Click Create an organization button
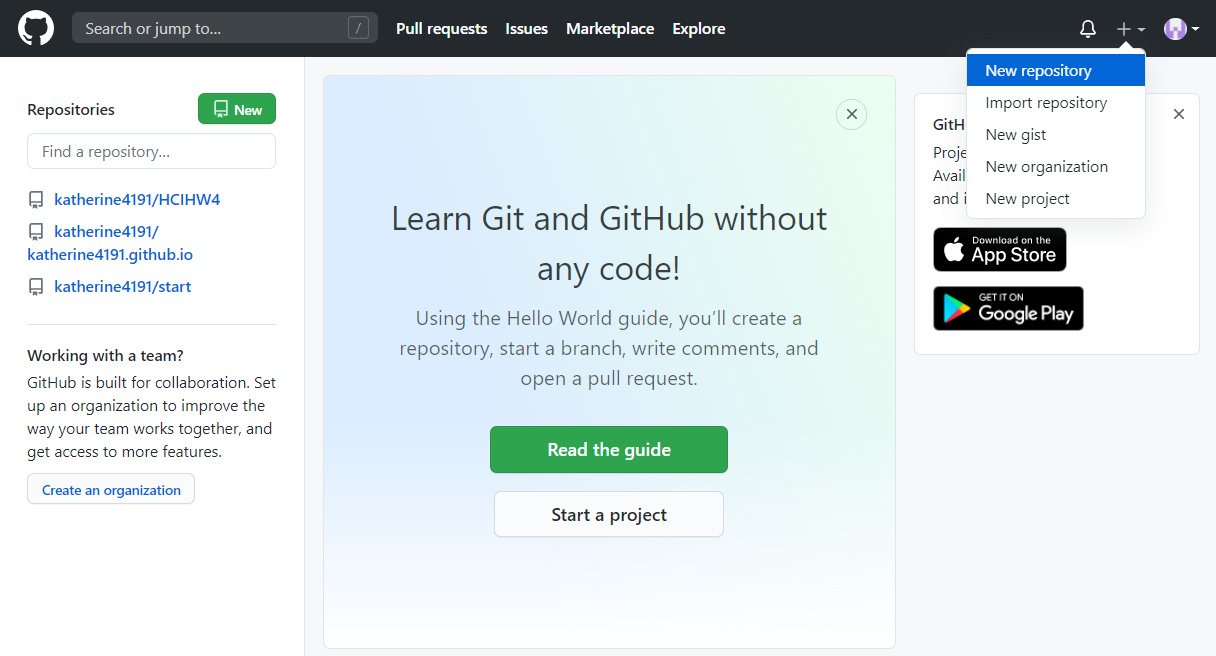The image size is (1216, 656). point(111,489)
